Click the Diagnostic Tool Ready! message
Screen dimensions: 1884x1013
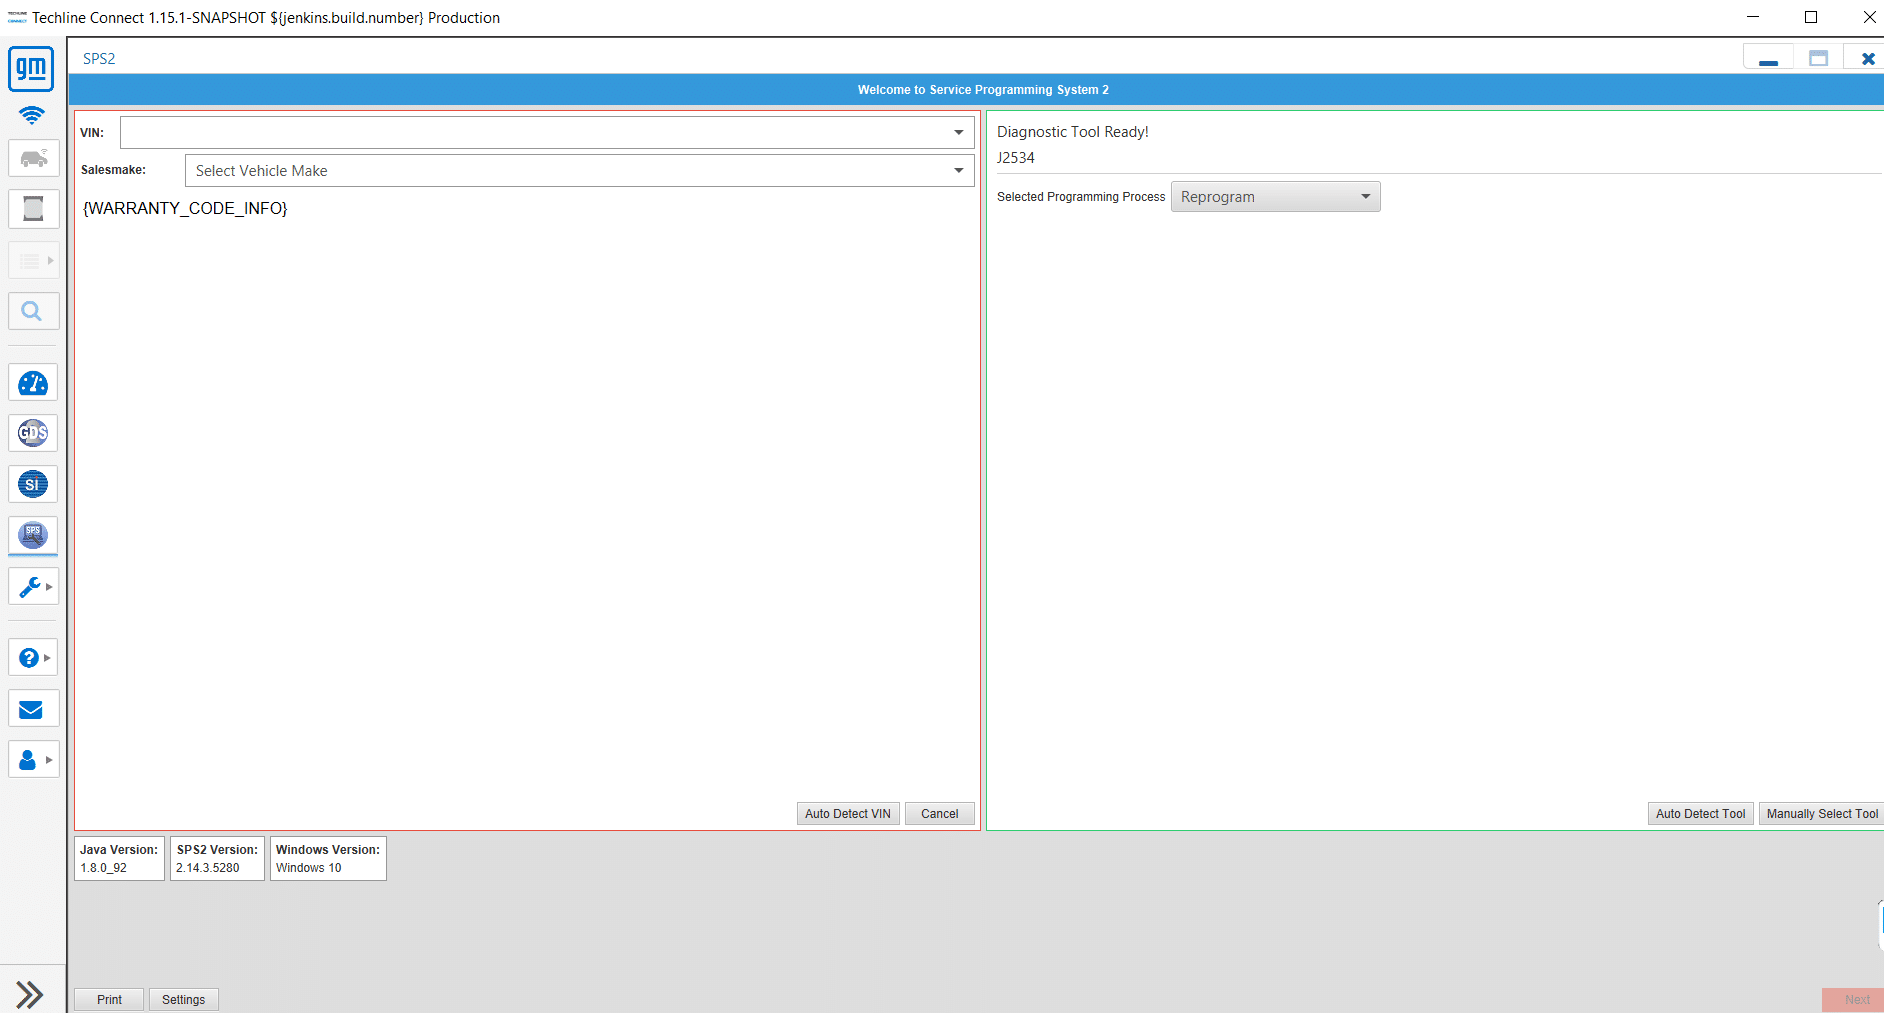tap(1073, 132)
